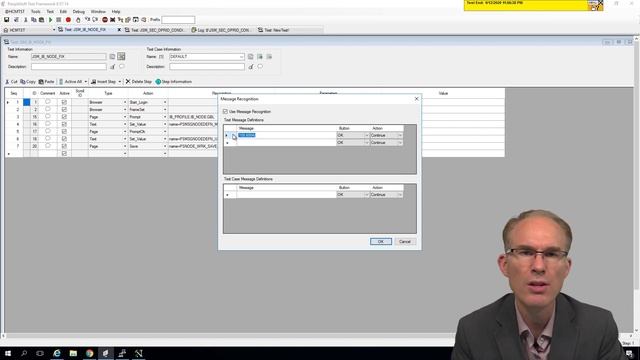Click the gray Stop square icon
The height and width of the screenshot is (360, 640).
pyautogui.click(x=59, y=20)
